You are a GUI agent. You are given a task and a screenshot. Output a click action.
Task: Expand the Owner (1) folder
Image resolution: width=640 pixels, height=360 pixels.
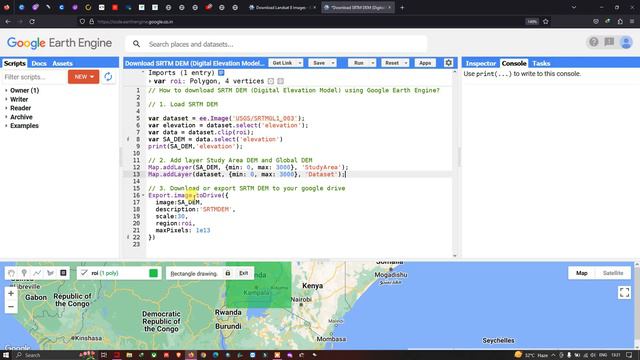point(6,90)
